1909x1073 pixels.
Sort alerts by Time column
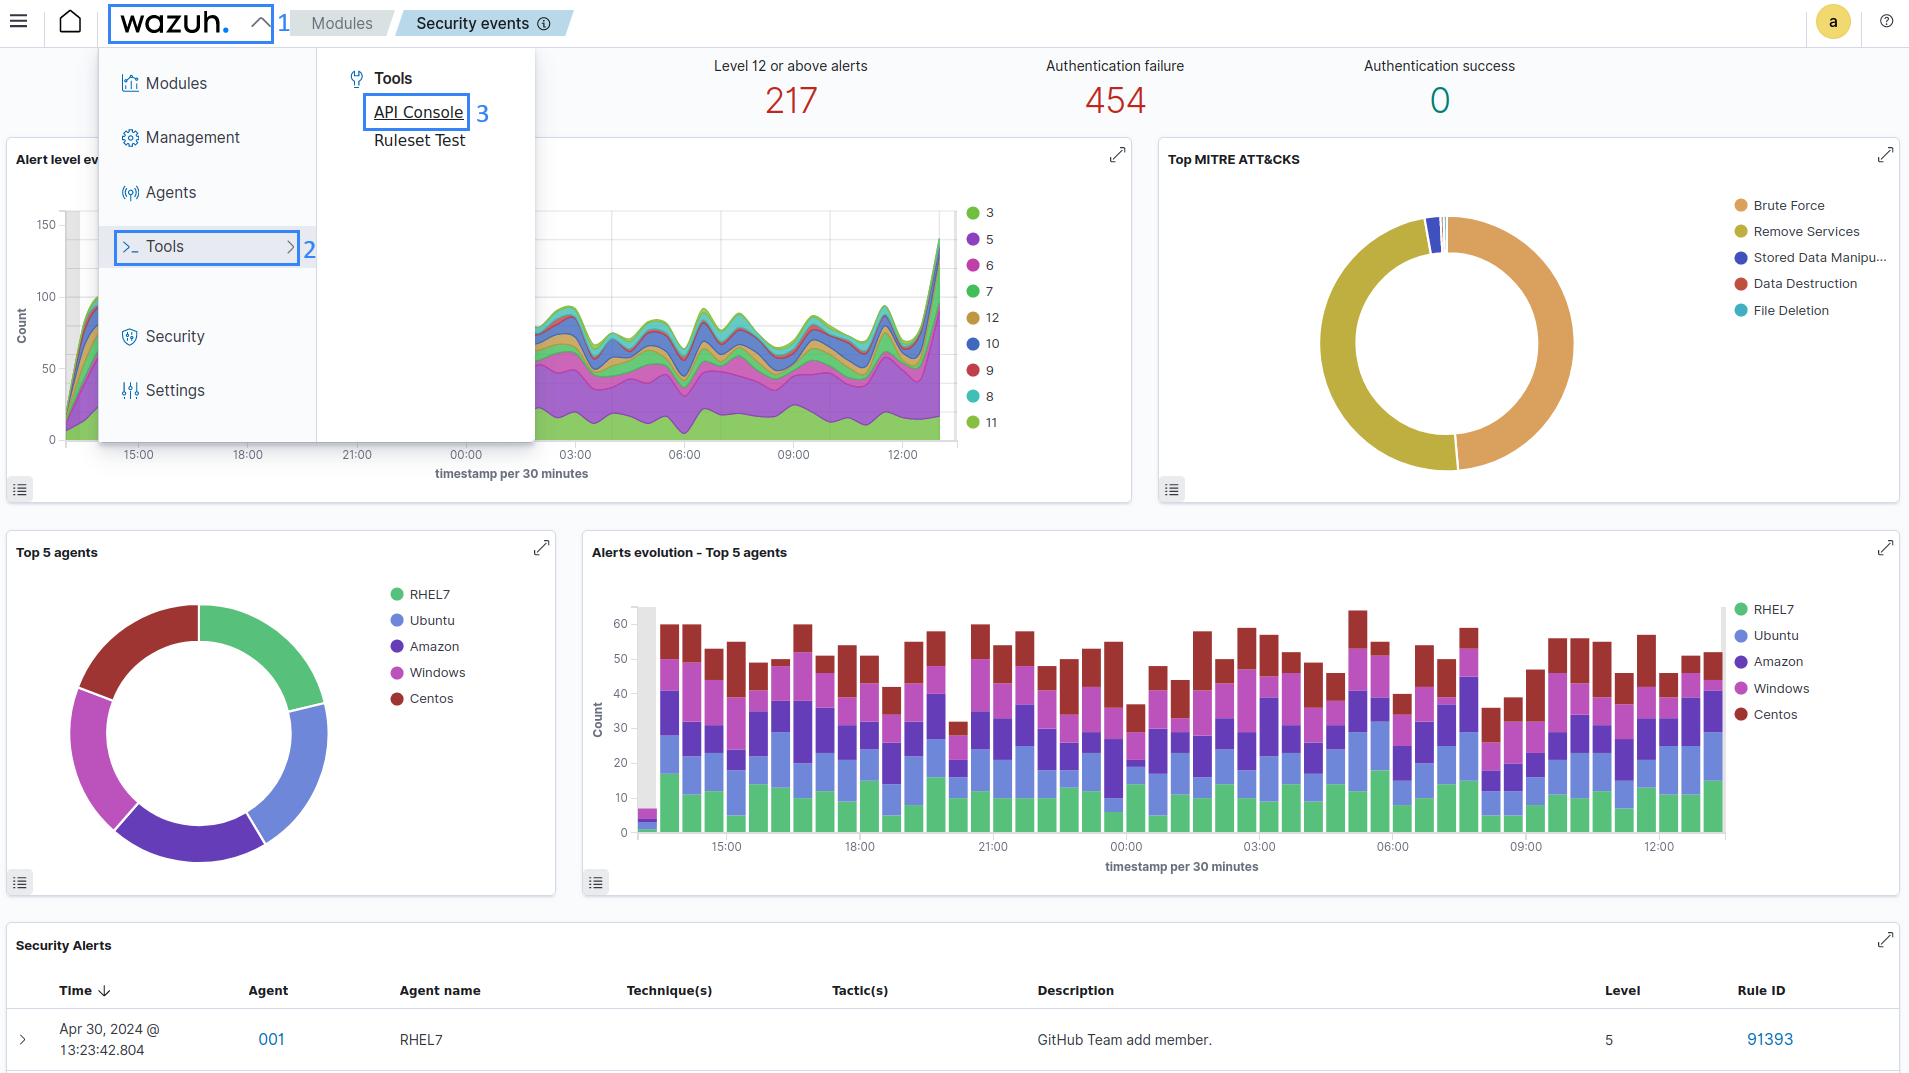pyautogui.click(x=85, y=990)
